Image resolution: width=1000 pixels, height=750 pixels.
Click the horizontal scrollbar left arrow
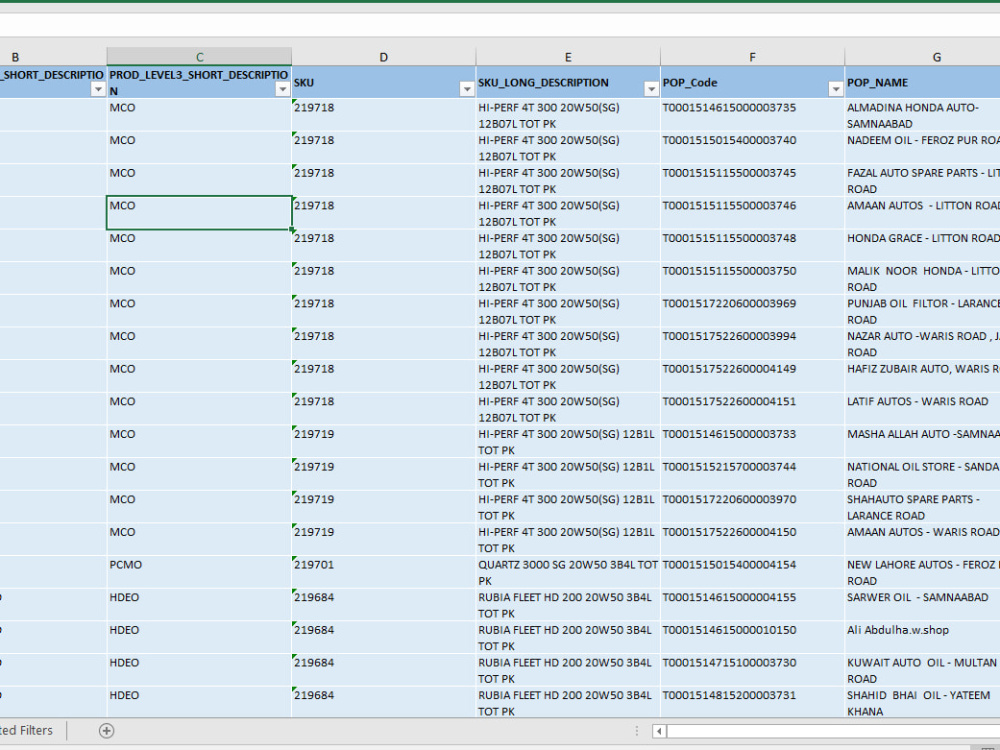tap(659, 731)
